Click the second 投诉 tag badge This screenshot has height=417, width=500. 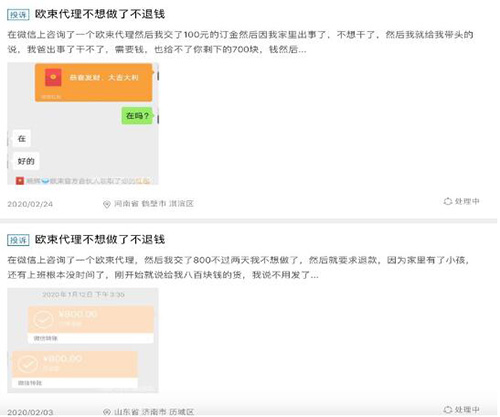tap(18, 240)
